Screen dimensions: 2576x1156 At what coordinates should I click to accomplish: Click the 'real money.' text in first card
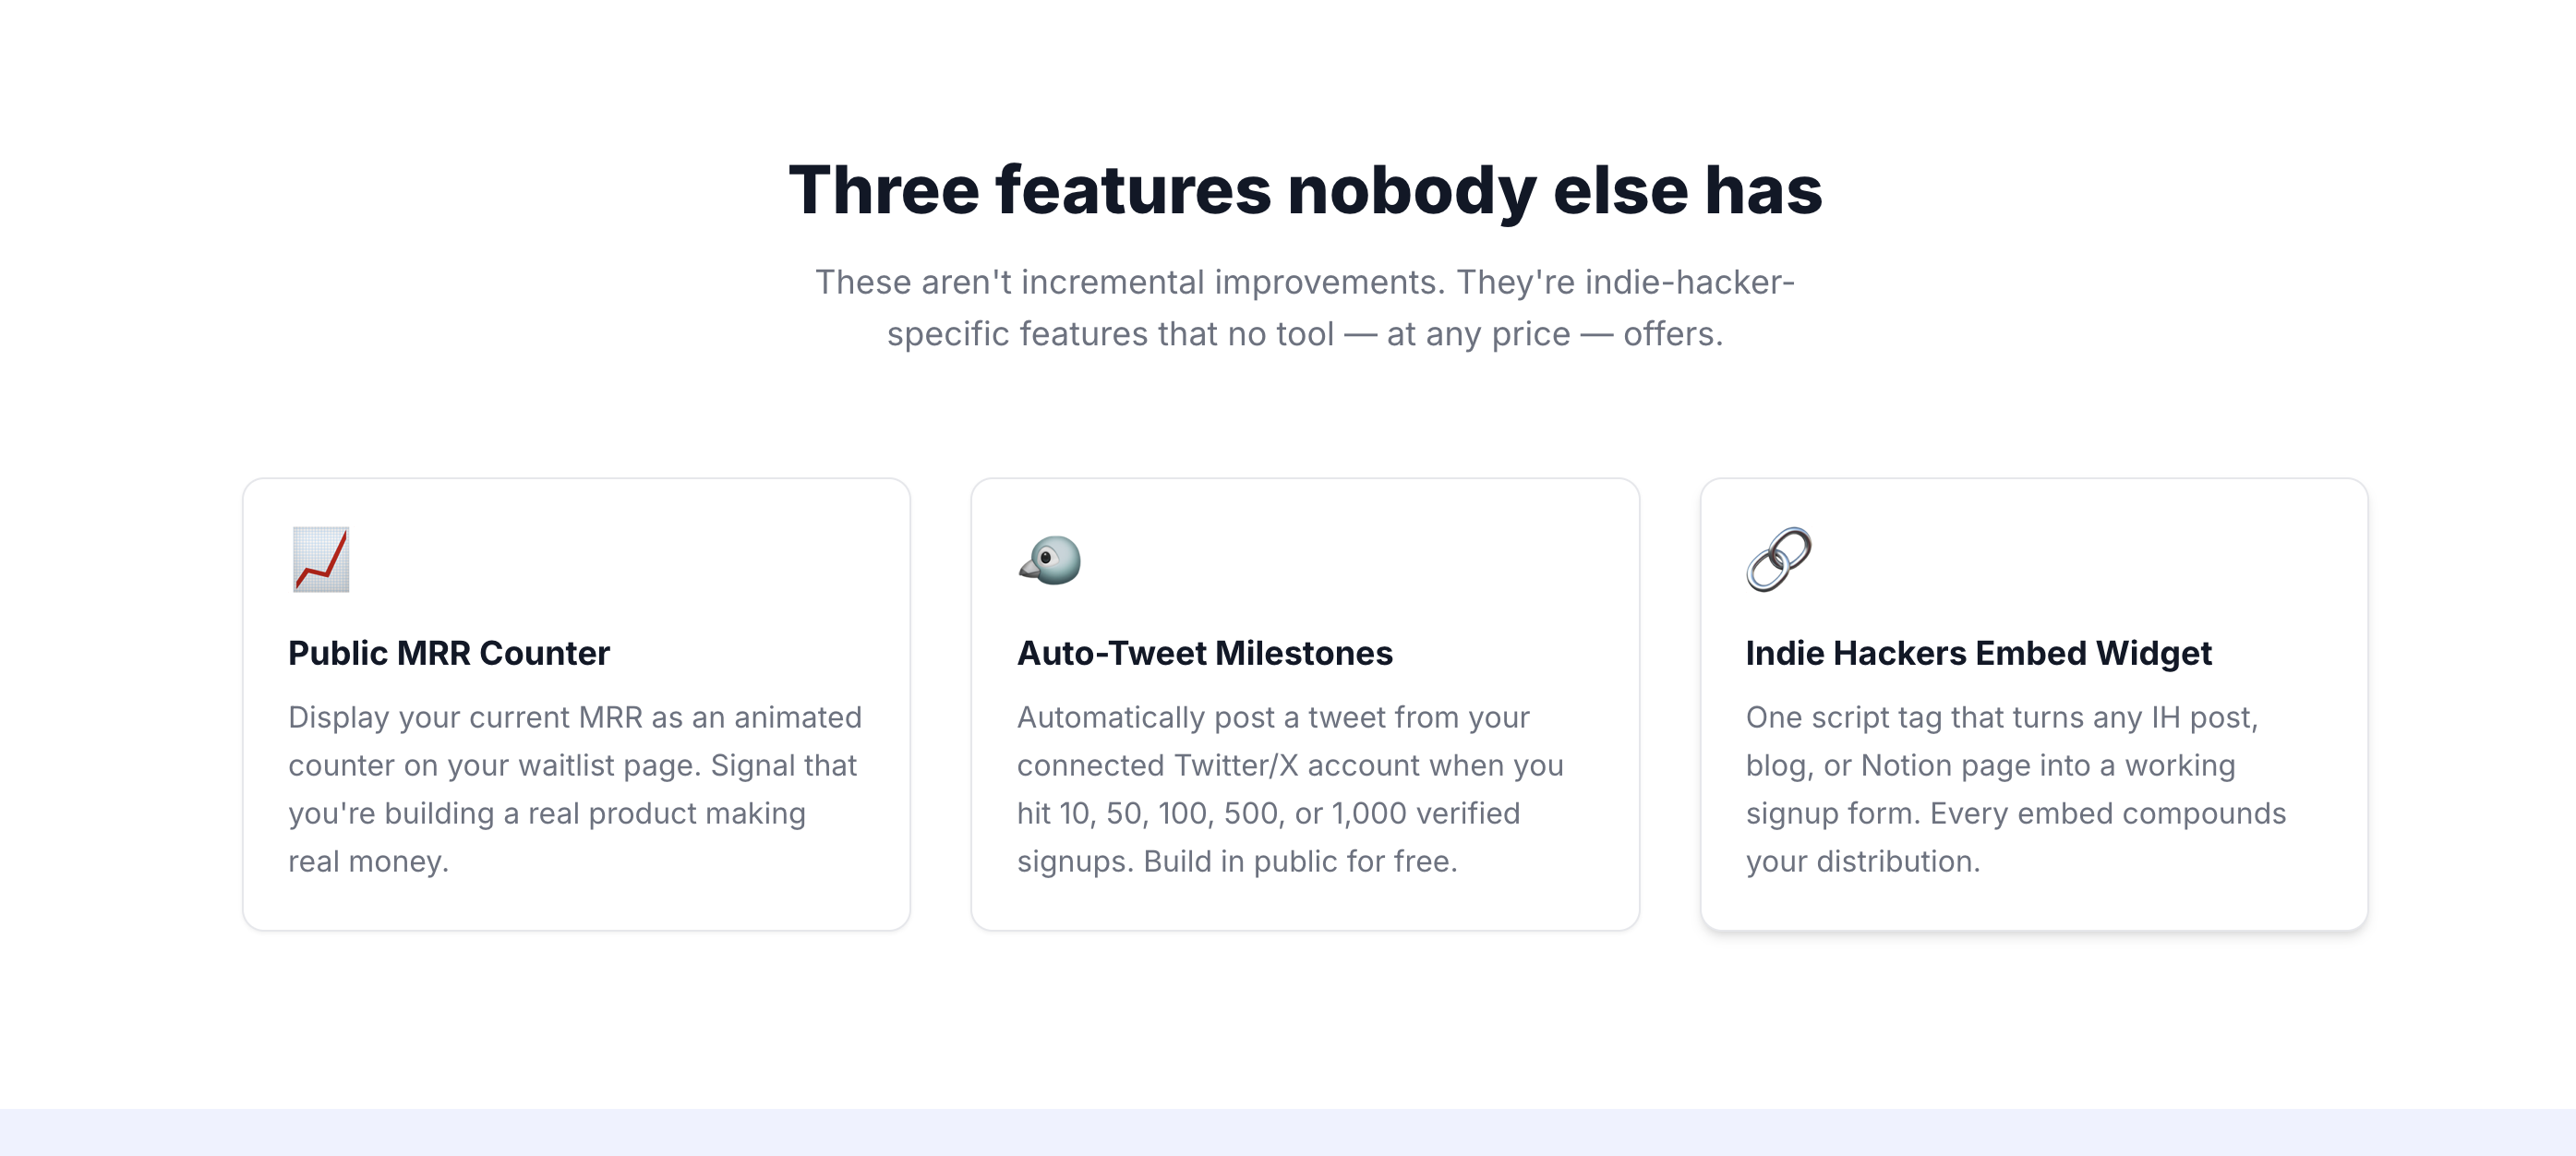pyautogui.click(x=368, y=861)
